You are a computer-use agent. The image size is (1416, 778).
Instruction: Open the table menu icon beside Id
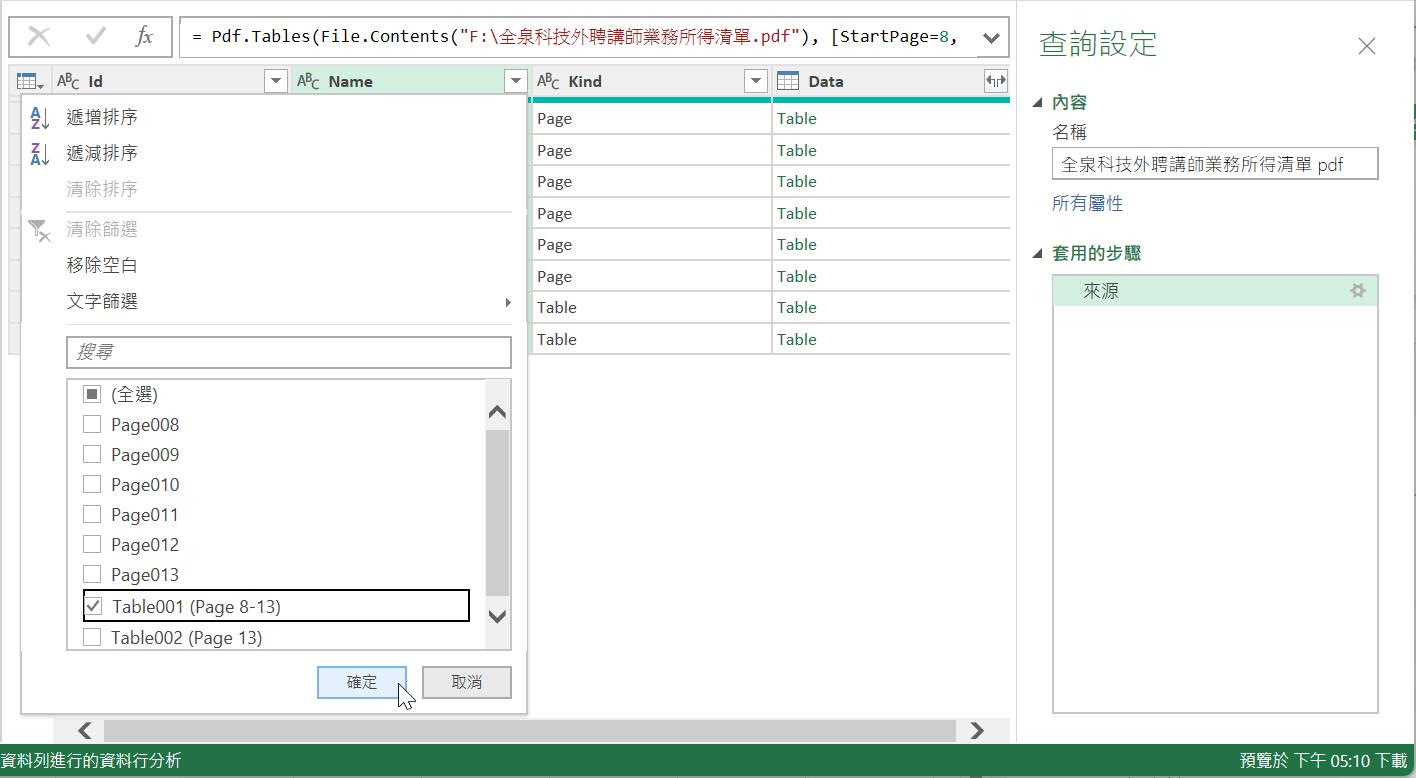point(29,82)
